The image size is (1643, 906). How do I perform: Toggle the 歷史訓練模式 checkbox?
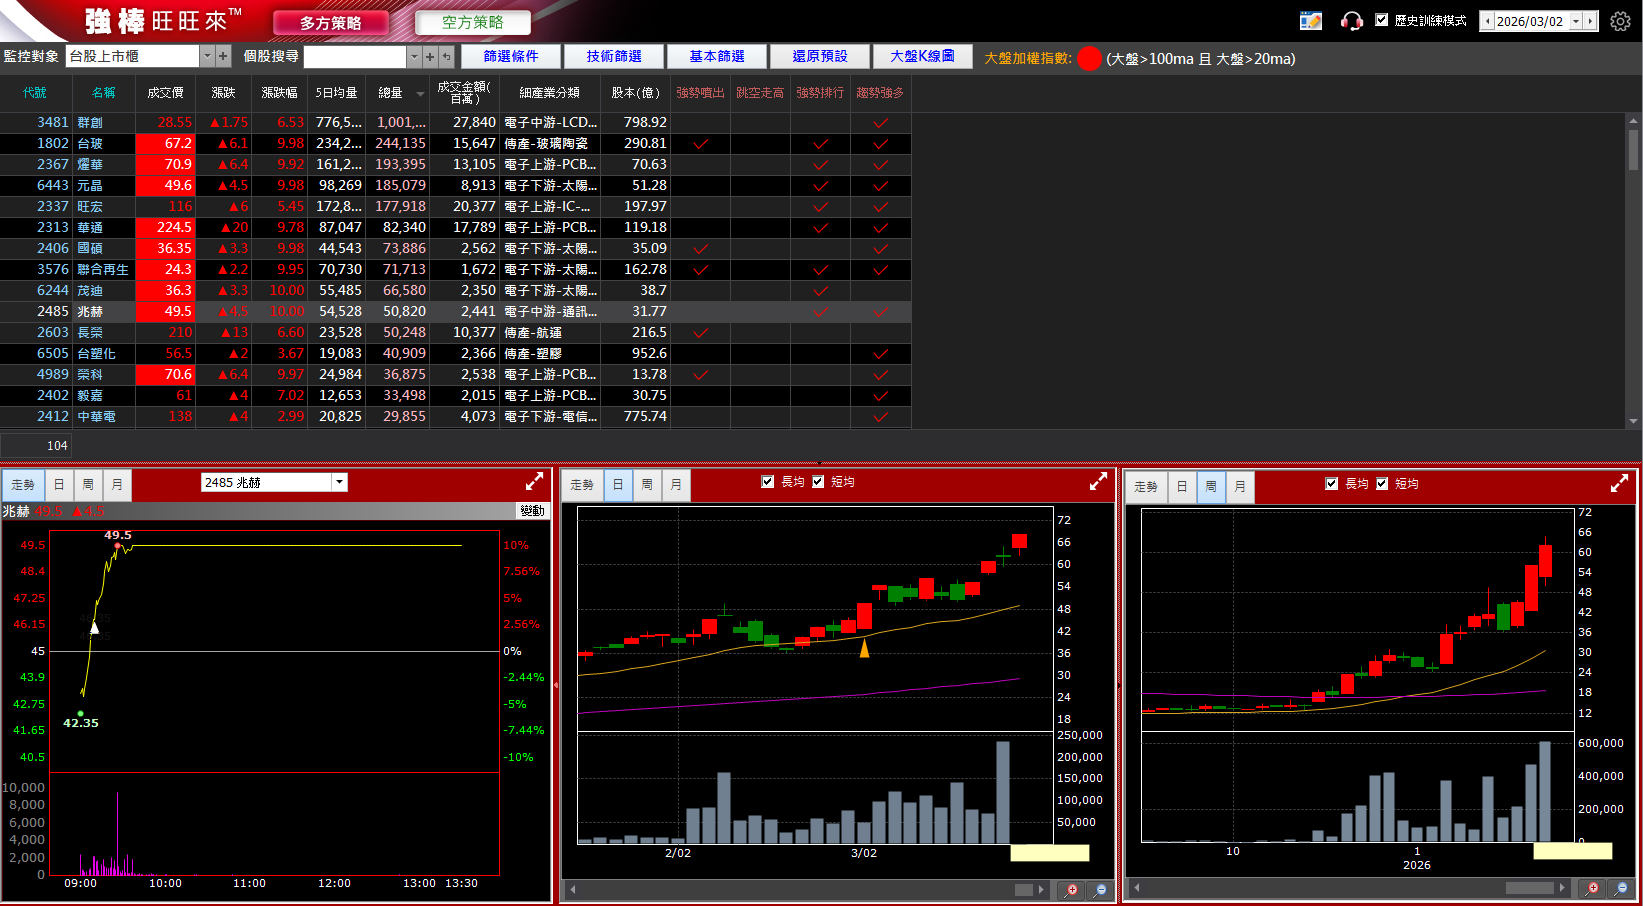pyautogui.click(x=1382, y=20)
